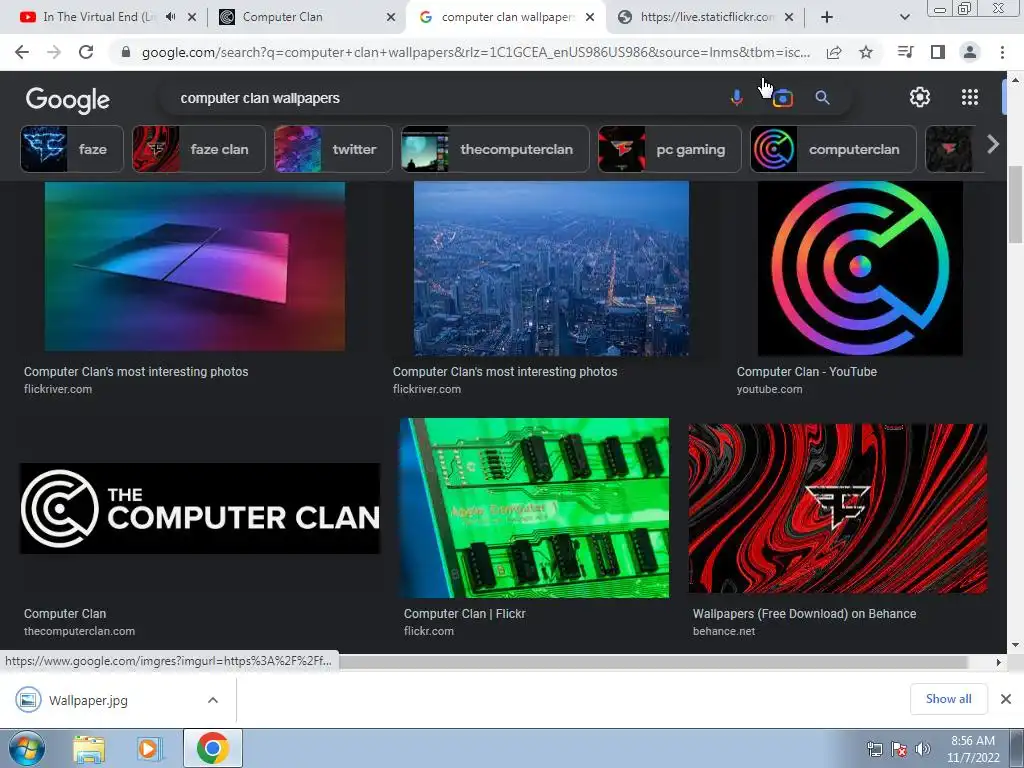1024x768 pixels.
Task: Open the red swirl FaZe wallpaper
Action: point(838,509)
